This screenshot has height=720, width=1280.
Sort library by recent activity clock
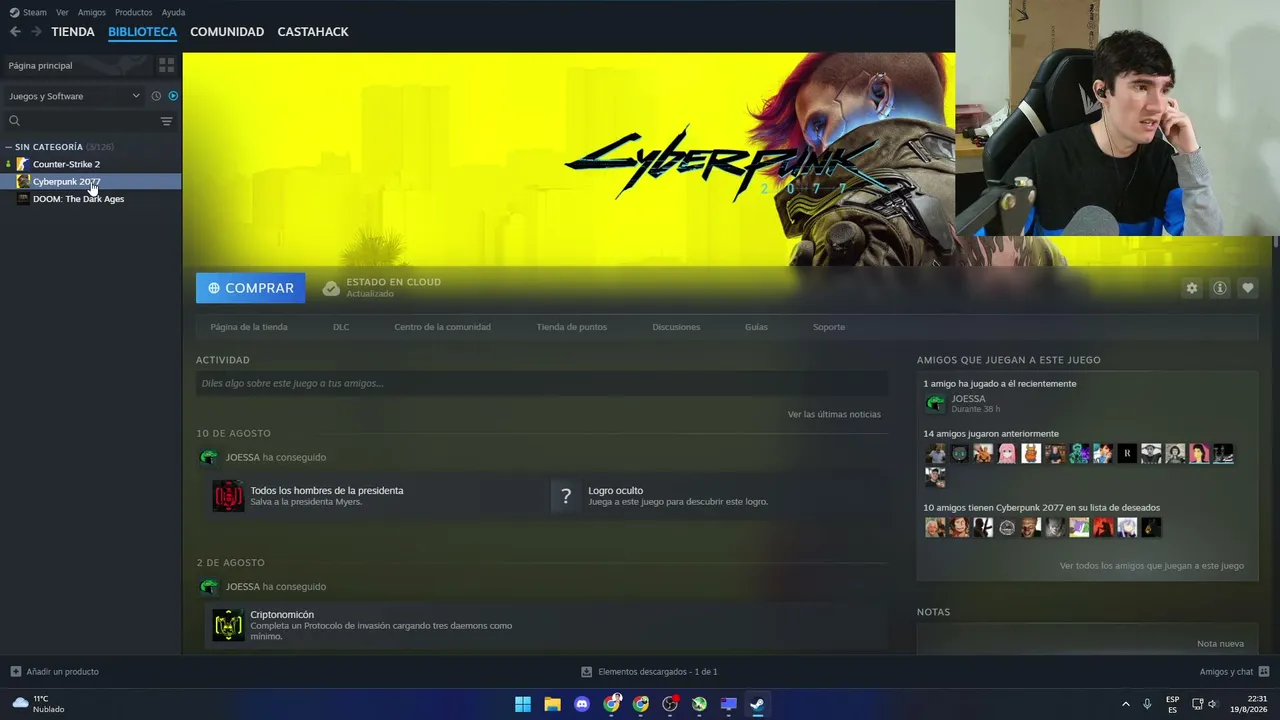point(156,96)
